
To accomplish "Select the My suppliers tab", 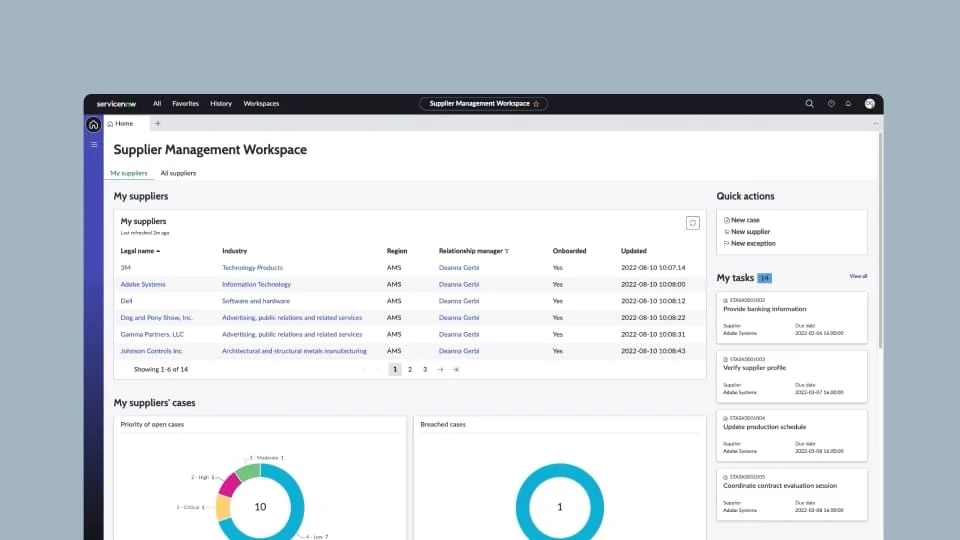I will coord(129,173).
